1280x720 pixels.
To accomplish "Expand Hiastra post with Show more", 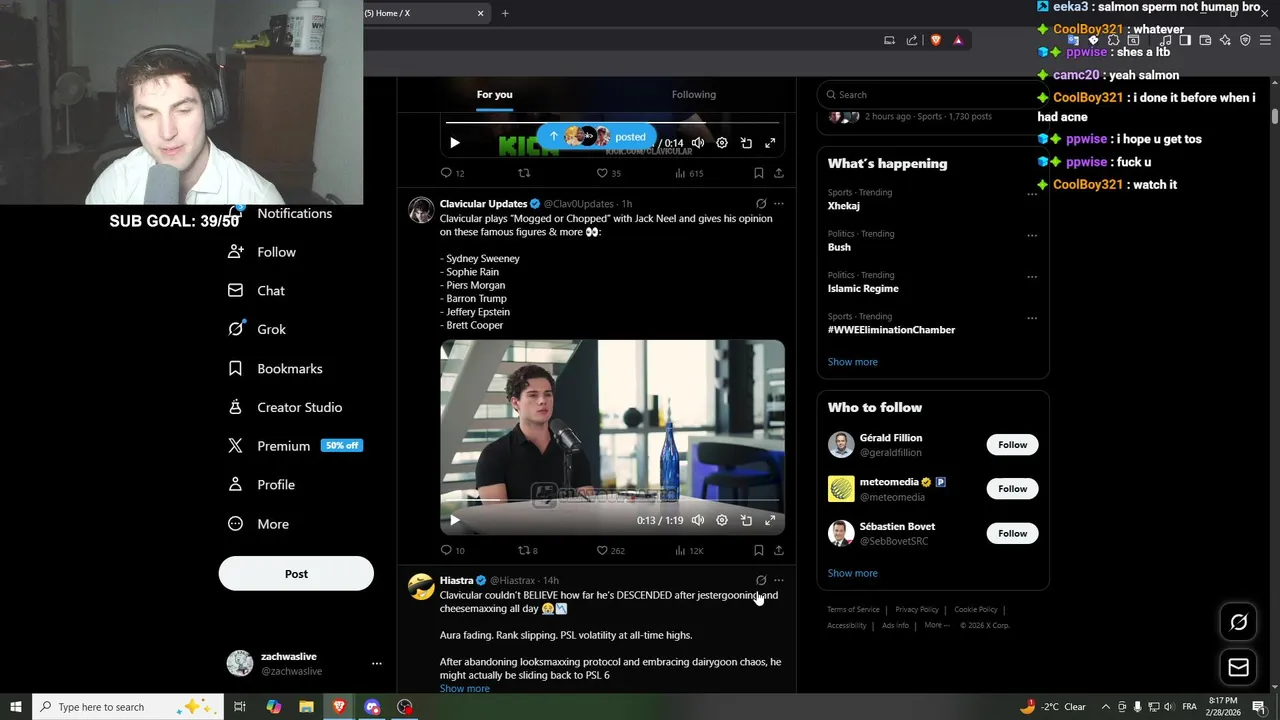I will click(x=464, y=688).
